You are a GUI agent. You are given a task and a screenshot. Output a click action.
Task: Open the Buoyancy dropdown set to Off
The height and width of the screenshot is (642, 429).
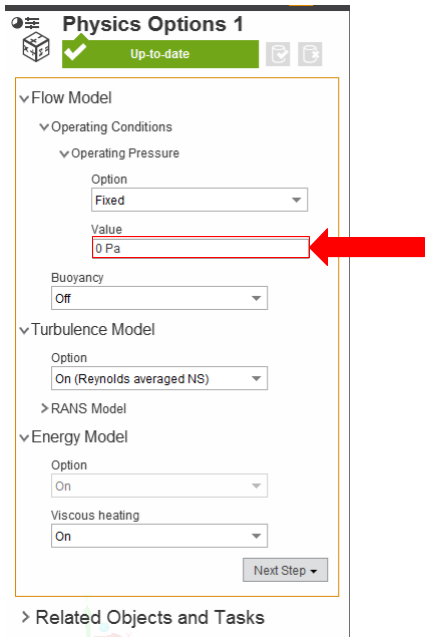(159, 298)
